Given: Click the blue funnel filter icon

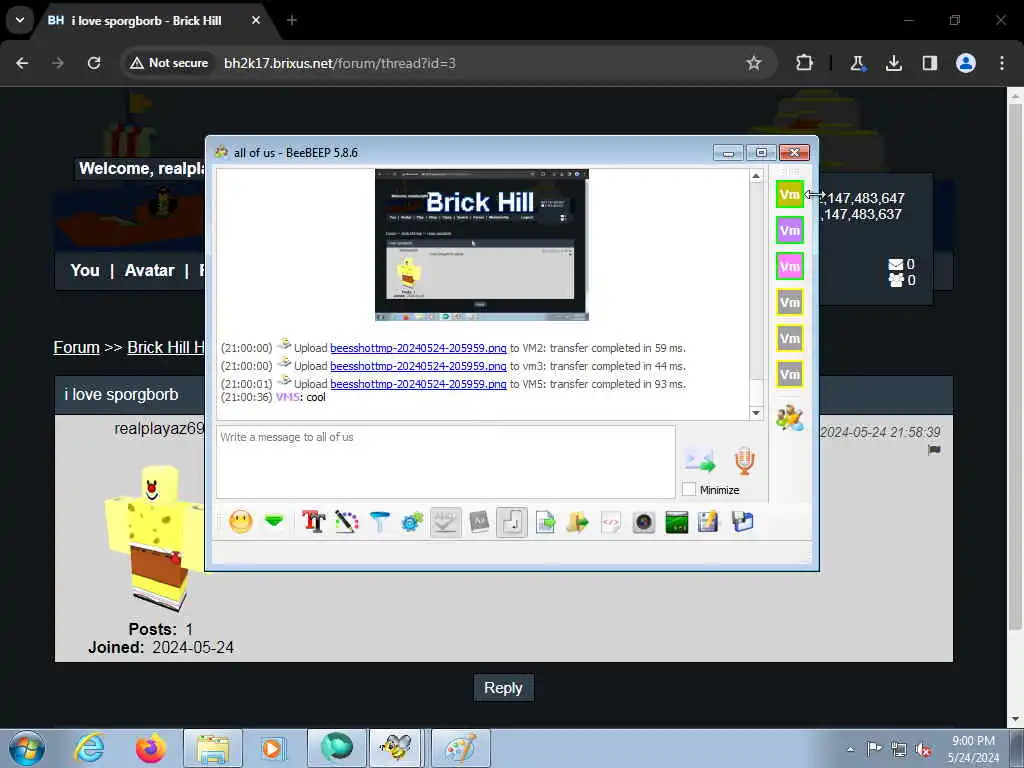Looking at the screenshot, I should [x=379, y=522].
